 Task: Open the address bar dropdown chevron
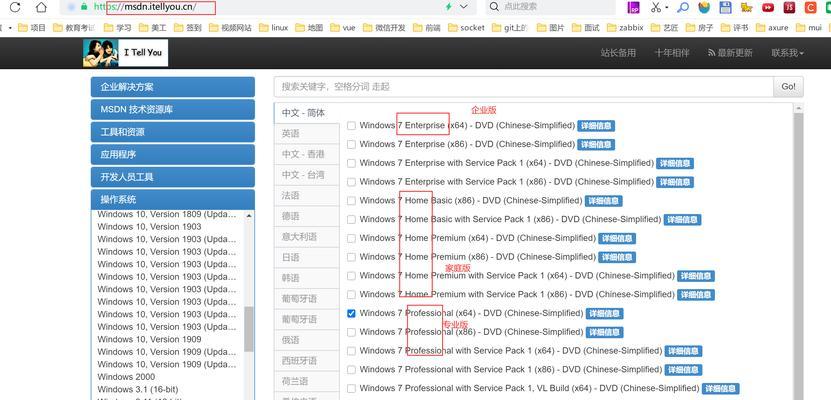pos(464,7)
